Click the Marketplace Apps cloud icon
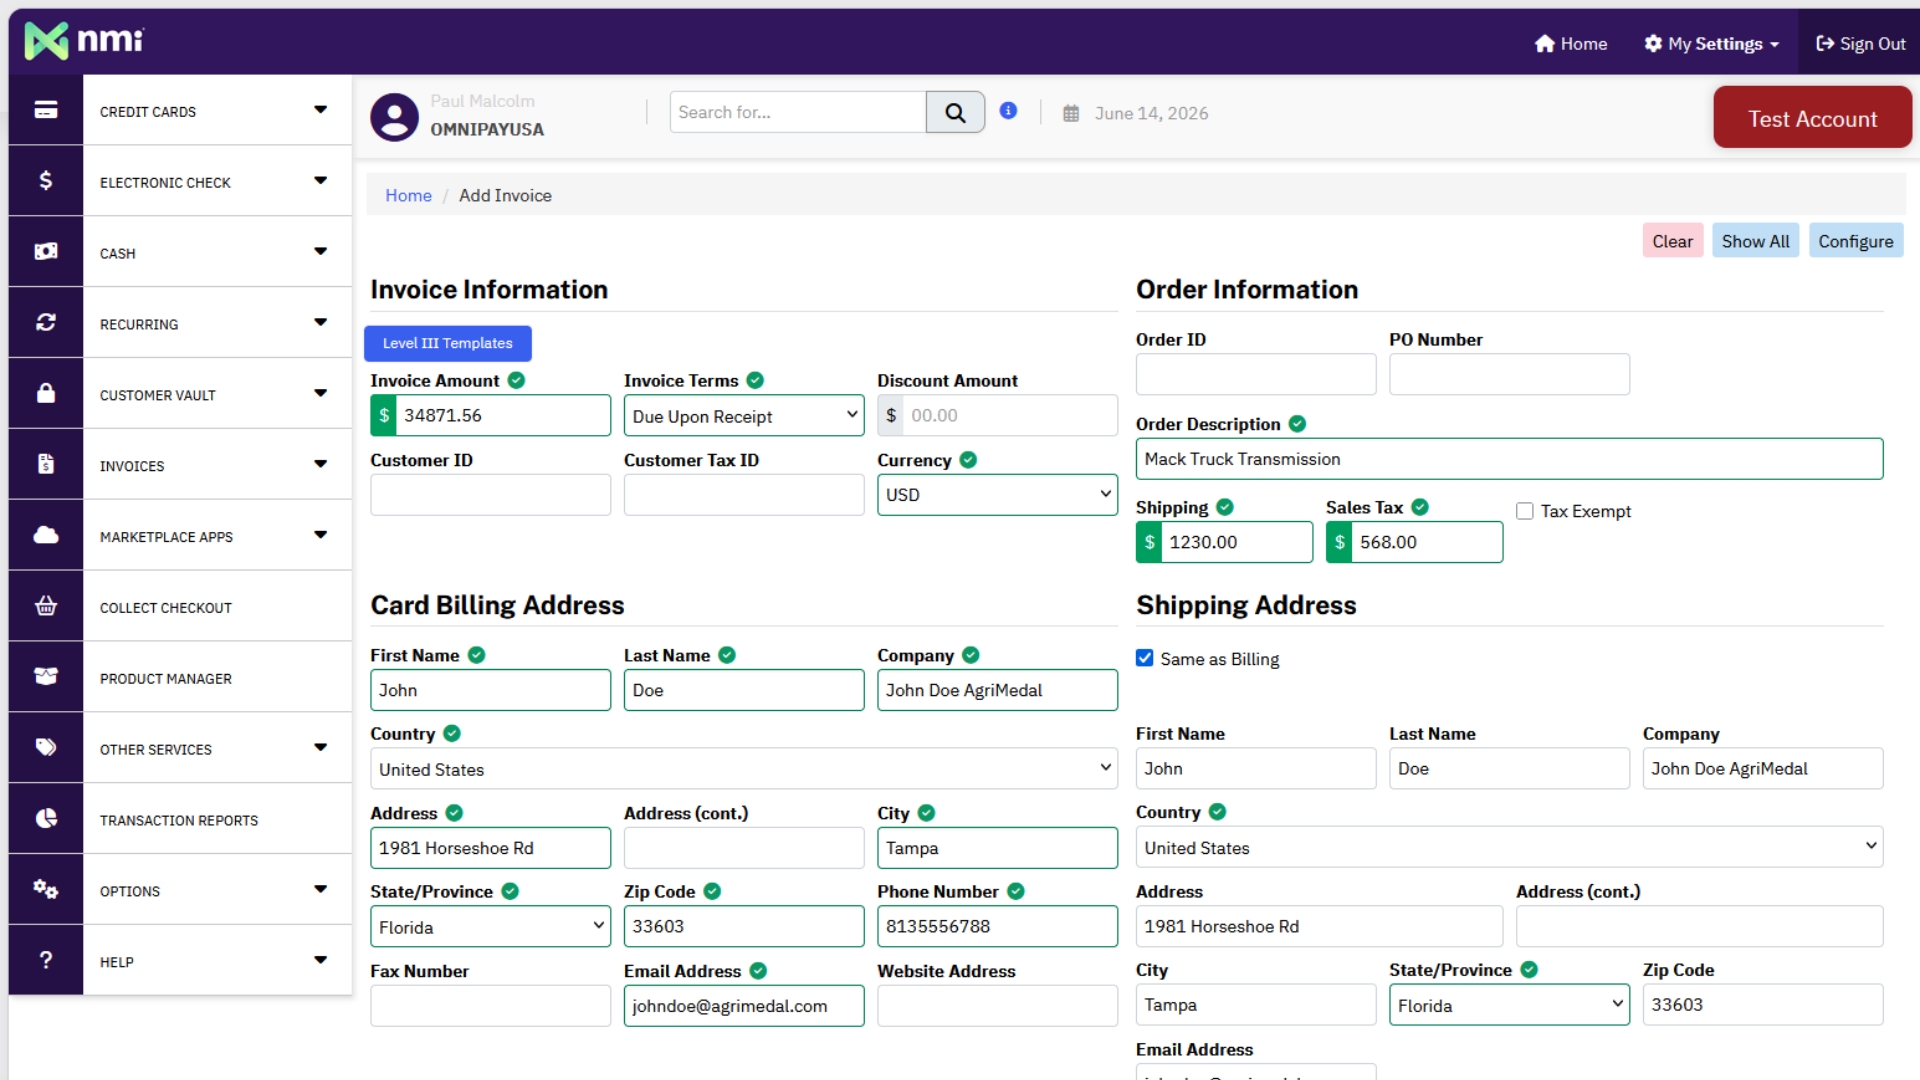The image size is (1920, 1080). point(46,535)
